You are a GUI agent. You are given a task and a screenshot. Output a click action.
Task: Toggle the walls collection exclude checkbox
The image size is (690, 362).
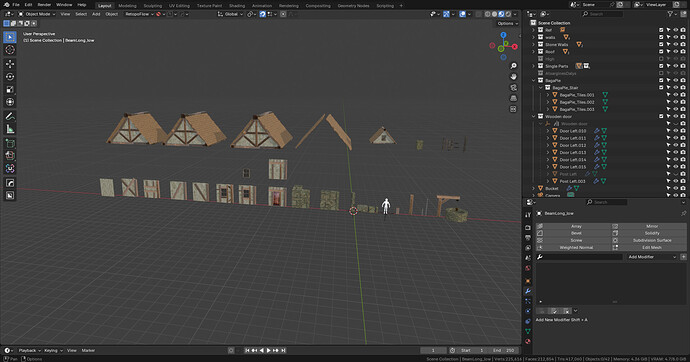(x=661, y=37)
